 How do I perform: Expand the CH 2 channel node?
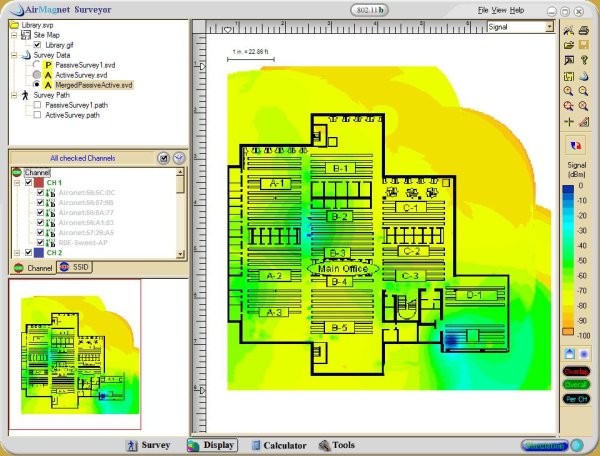pyautogui.click(x=17, y=253)
